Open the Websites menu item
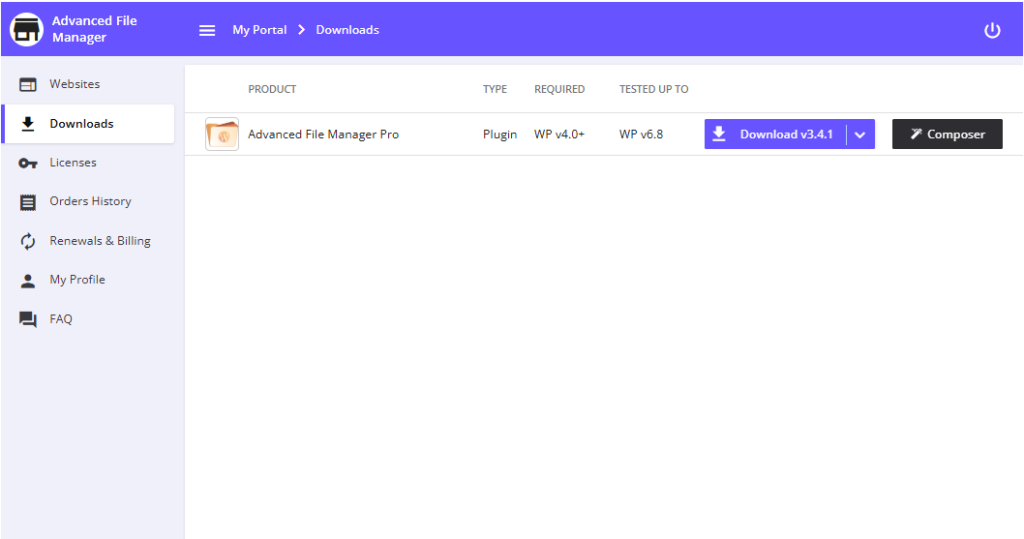Screen dimensions: 1024x539 (x=88, y=84)
